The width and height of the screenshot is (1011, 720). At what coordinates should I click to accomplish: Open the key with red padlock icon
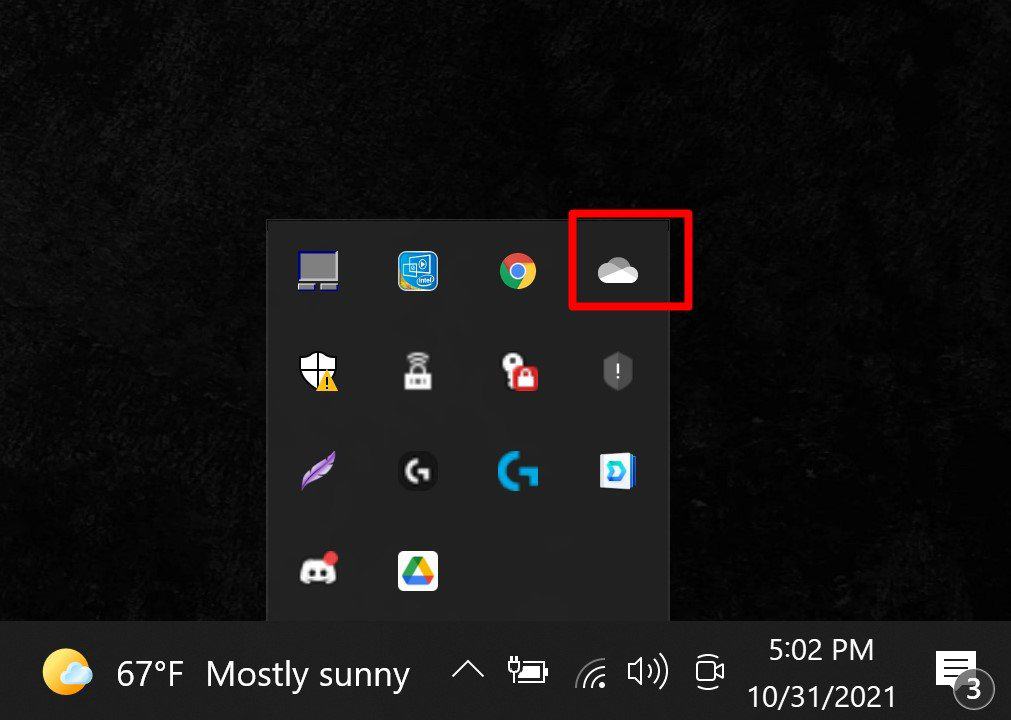coord(518,371)
